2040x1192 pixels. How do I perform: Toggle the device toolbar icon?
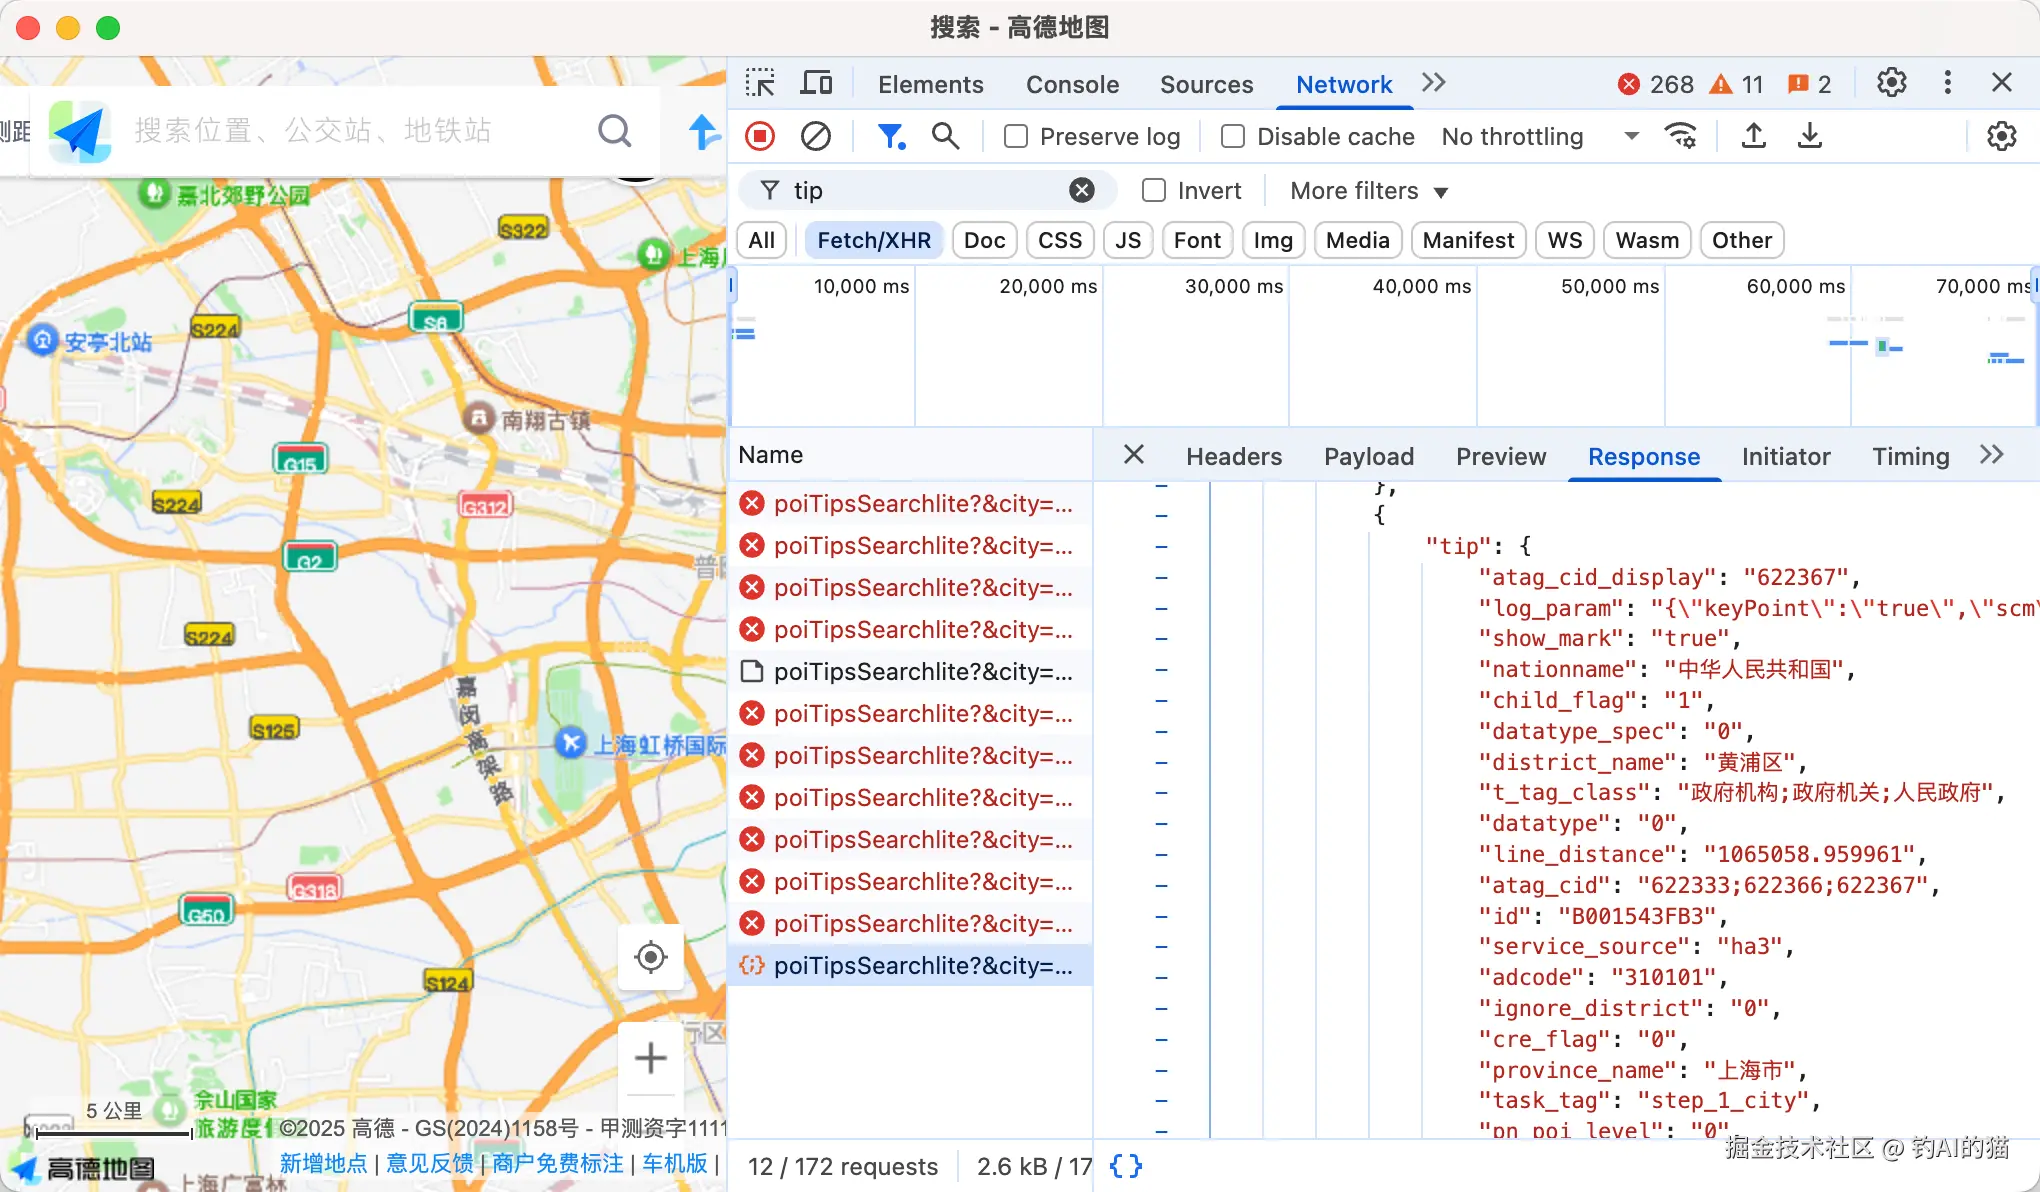pos(816,83)
